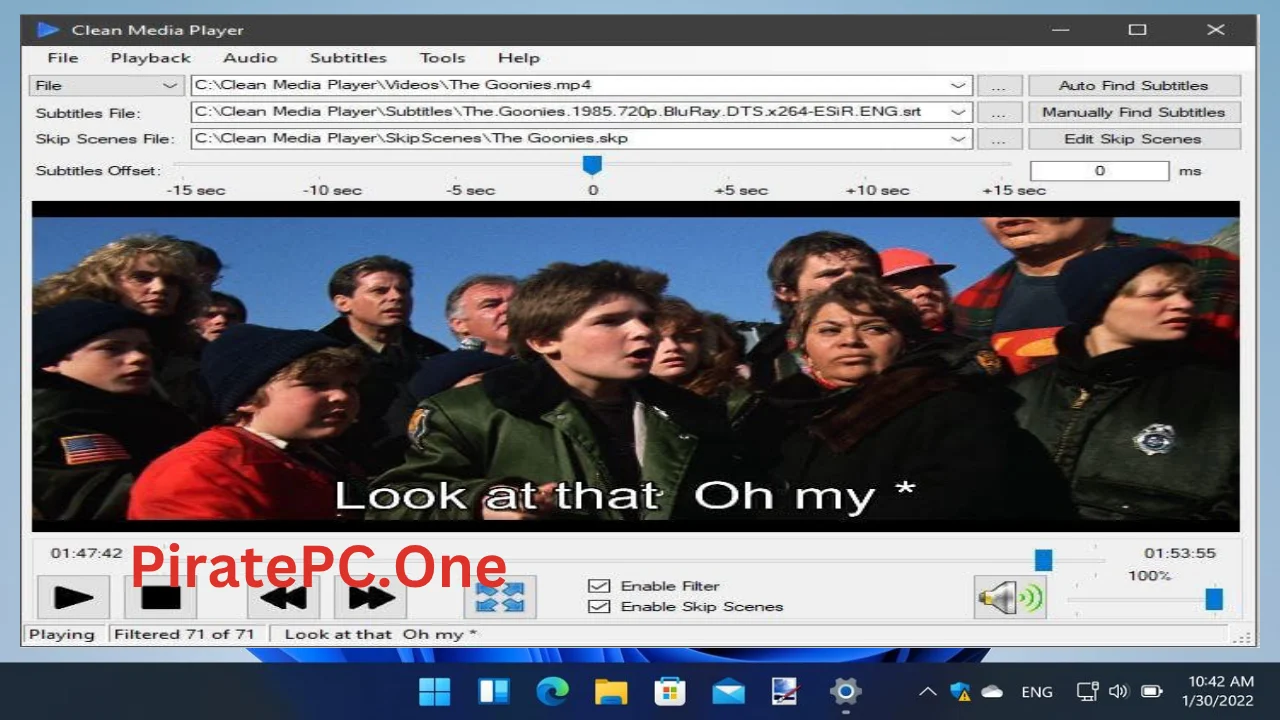This screenshot has height=720, width=1280.
Task: Click the -15 sec offset label
Action: tap(196, 190)
